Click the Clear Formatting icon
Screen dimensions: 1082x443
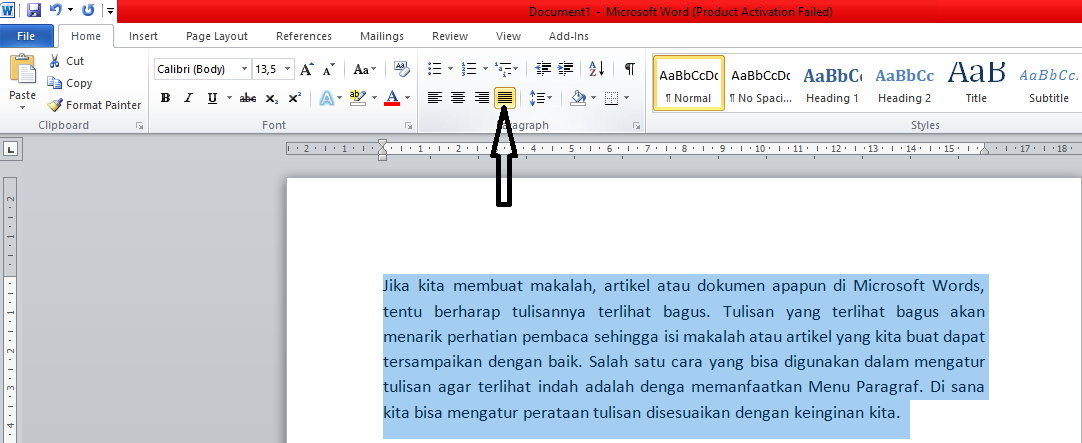402,68
